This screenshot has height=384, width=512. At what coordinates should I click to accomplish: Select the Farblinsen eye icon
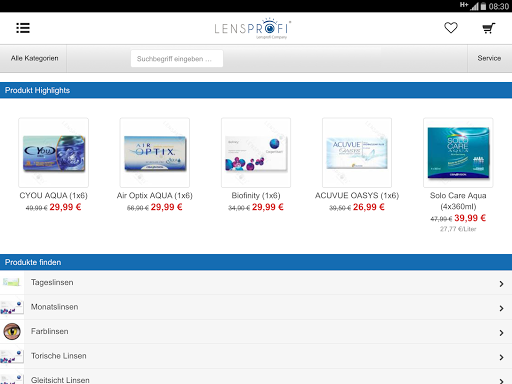pyautogui.click(x=12, y=331)
